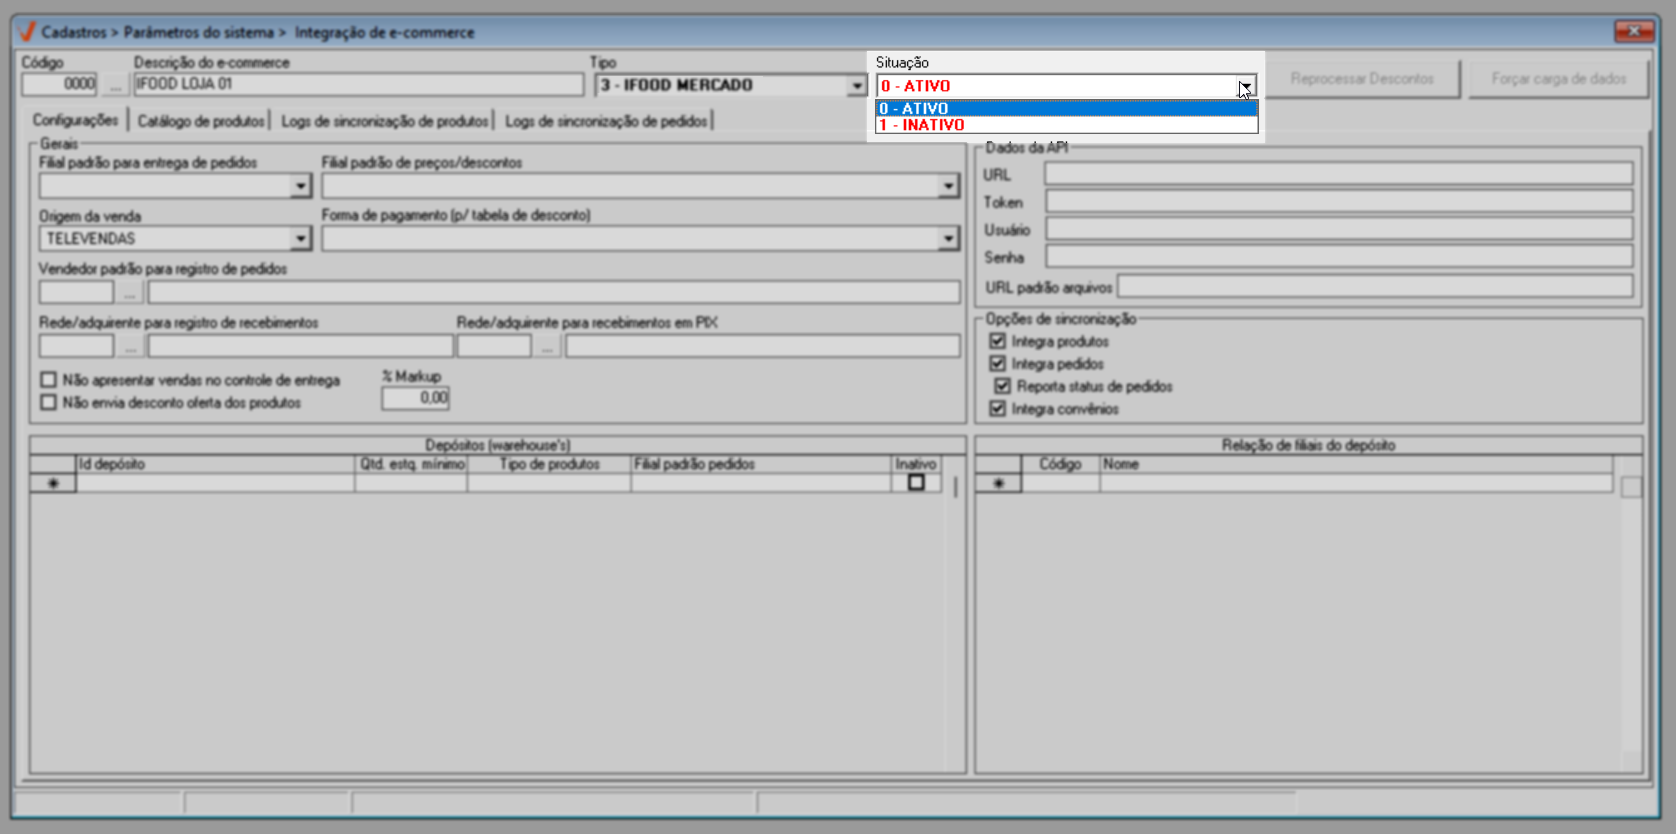Click URL padrão arquivos field

[x=1374, y=287]
